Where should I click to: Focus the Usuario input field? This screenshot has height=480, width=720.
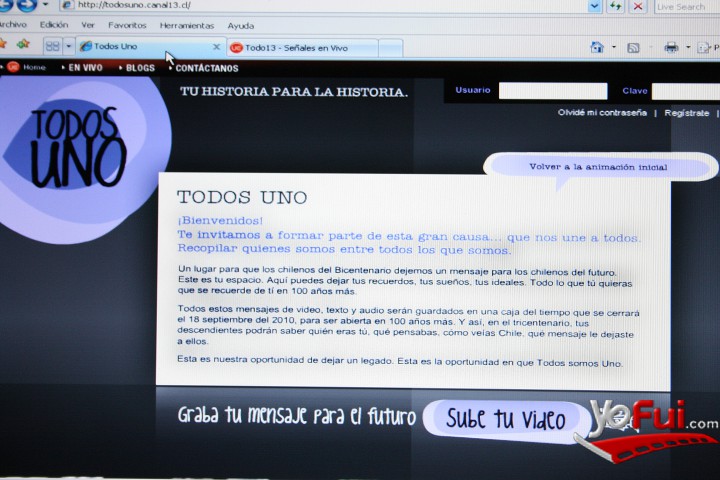click(553, 91)
